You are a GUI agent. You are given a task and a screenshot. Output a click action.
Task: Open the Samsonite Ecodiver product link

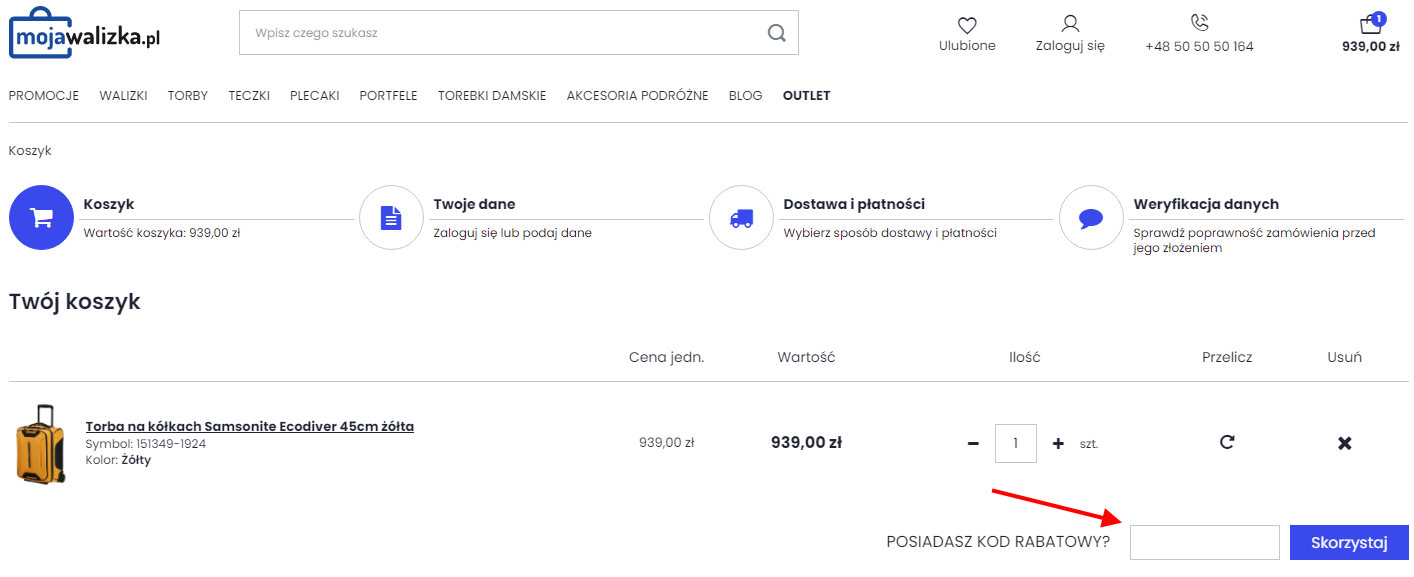point(249,426)
